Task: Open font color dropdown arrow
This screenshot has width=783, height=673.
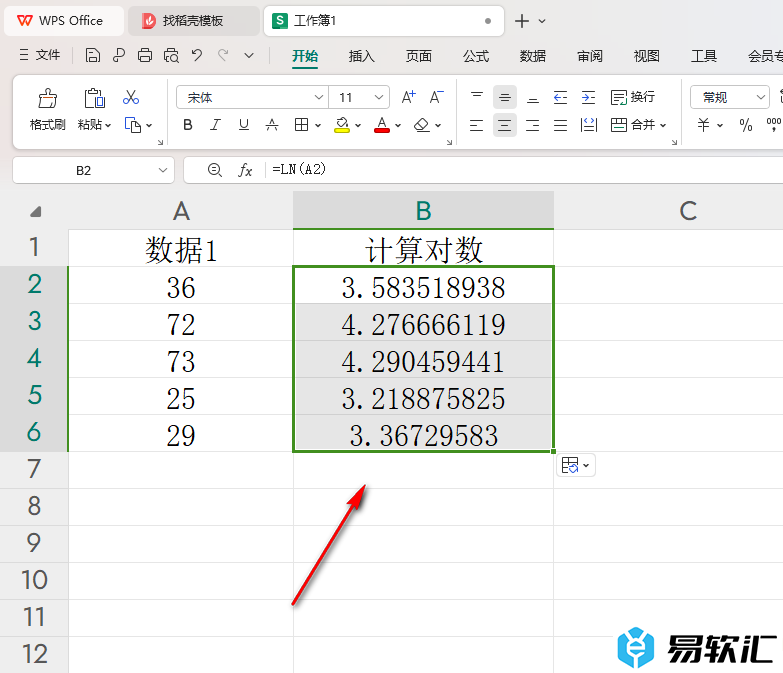Action: tap(398, 125)
